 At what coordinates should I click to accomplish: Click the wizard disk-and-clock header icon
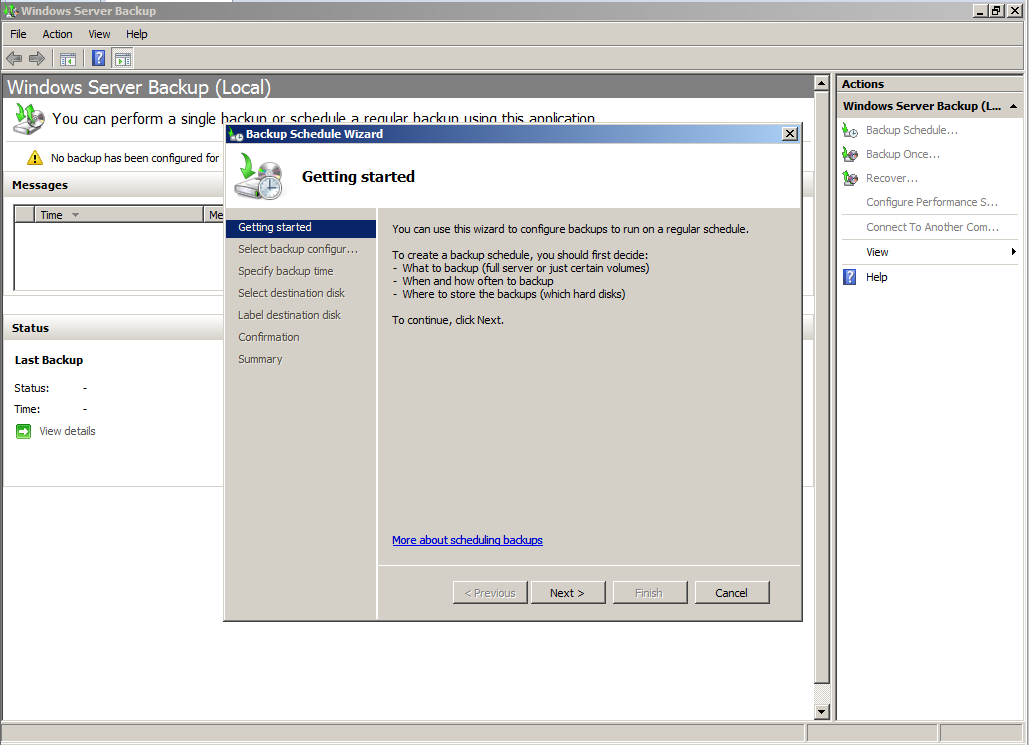click(x=260, y=176)
